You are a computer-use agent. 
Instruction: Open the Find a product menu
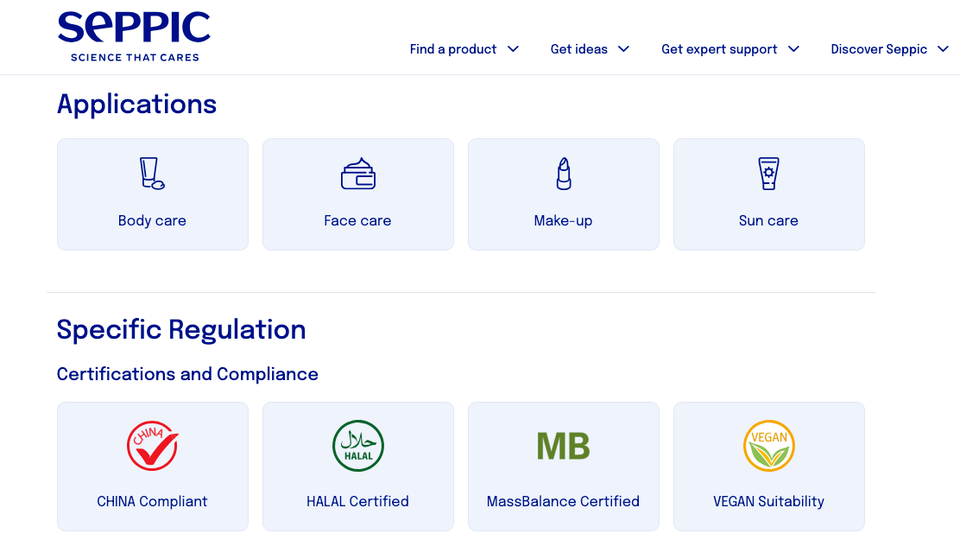453,49
